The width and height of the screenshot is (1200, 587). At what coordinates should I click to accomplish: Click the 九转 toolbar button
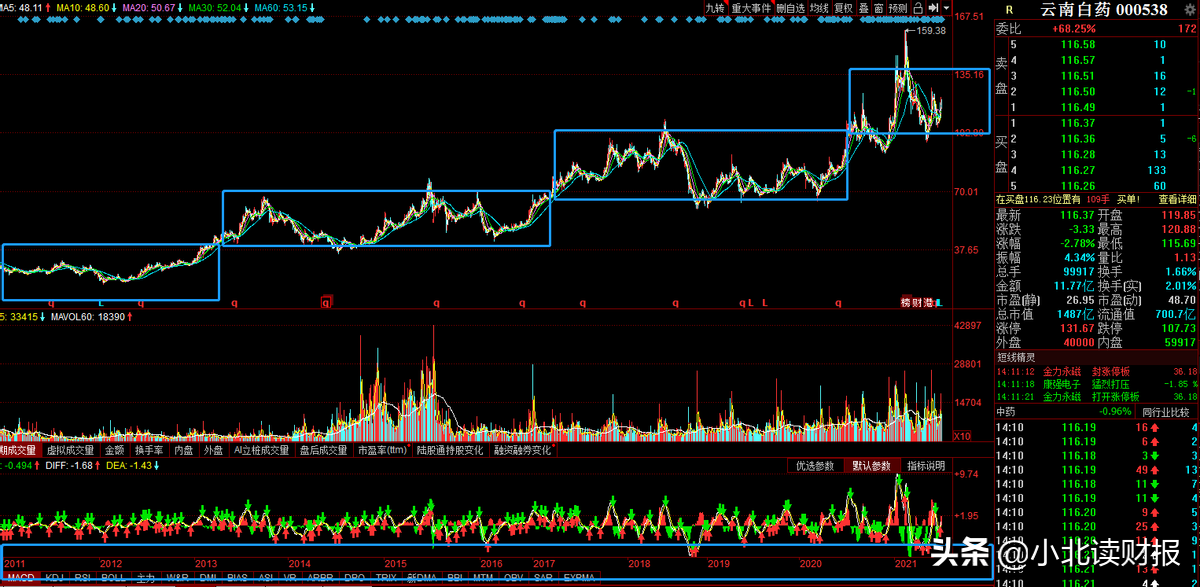click(716, 8)
